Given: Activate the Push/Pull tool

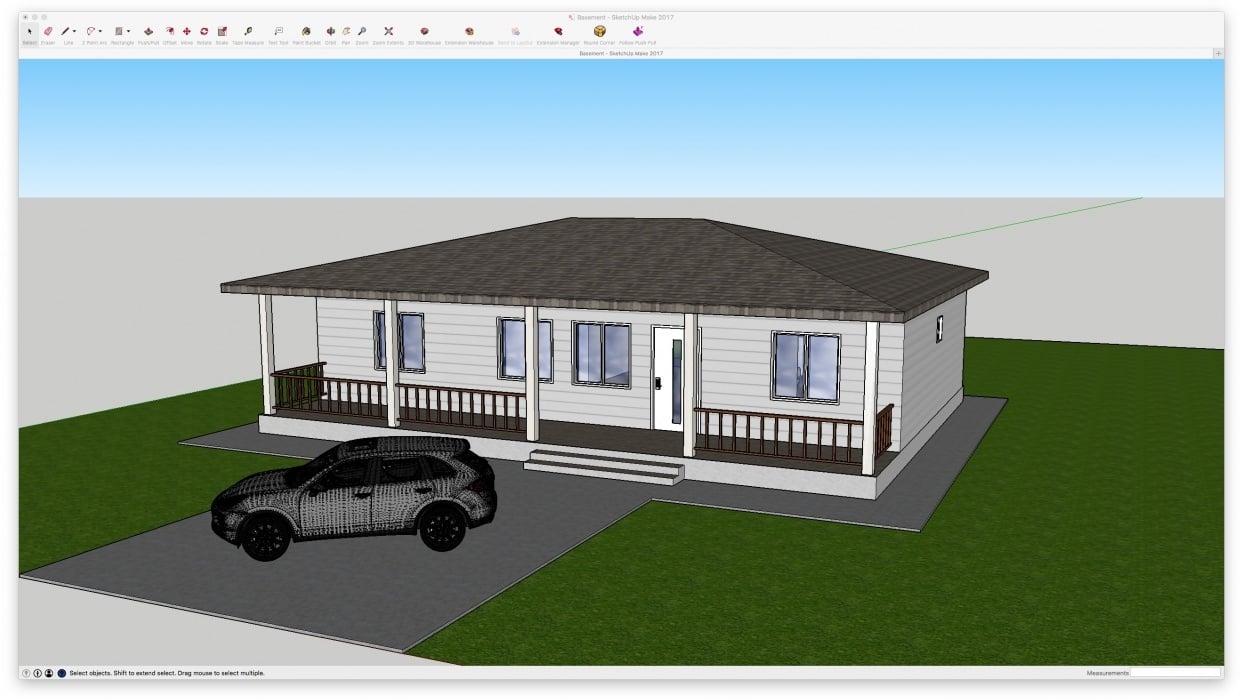Looking at the screenshot, I should tap(149, 32).
